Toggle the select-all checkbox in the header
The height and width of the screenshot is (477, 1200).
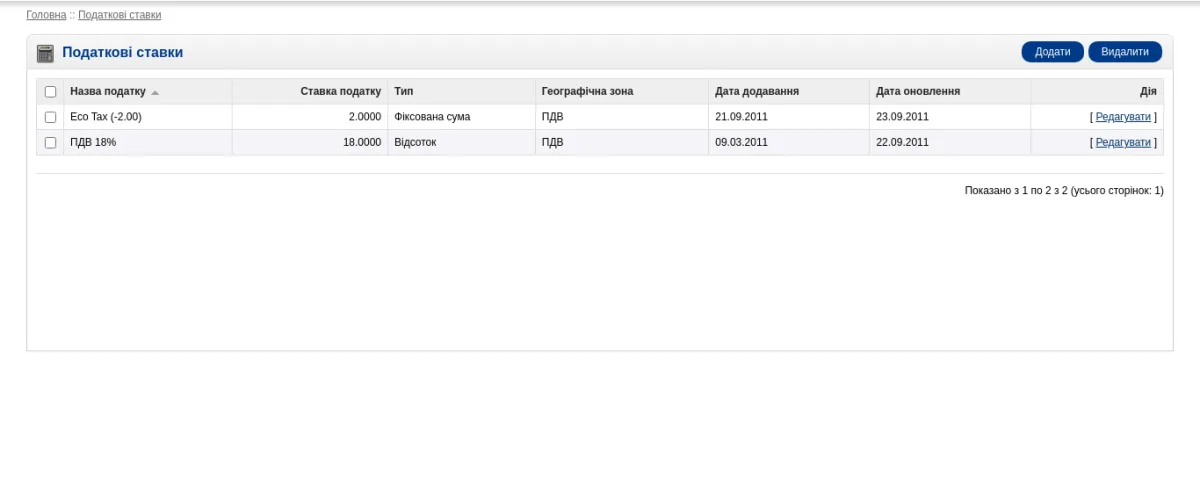click(50, 92)
